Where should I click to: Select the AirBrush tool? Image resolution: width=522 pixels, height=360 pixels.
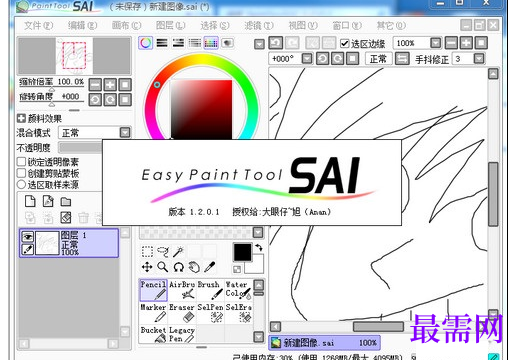[182, 290]
